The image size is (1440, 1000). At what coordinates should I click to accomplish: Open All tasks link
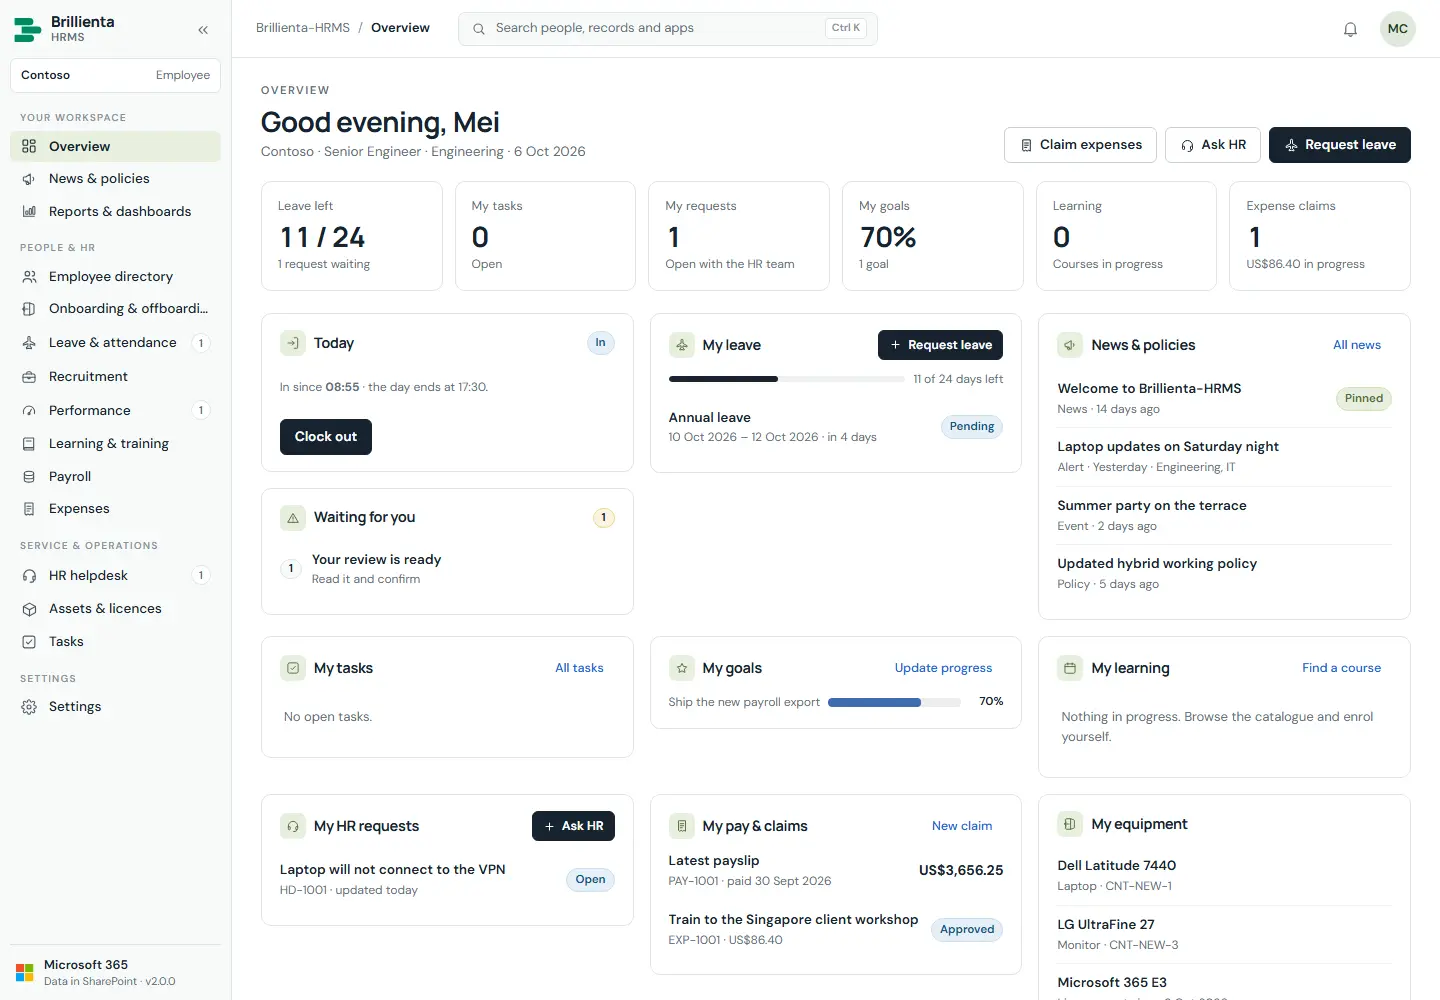(x=579, y=668)
